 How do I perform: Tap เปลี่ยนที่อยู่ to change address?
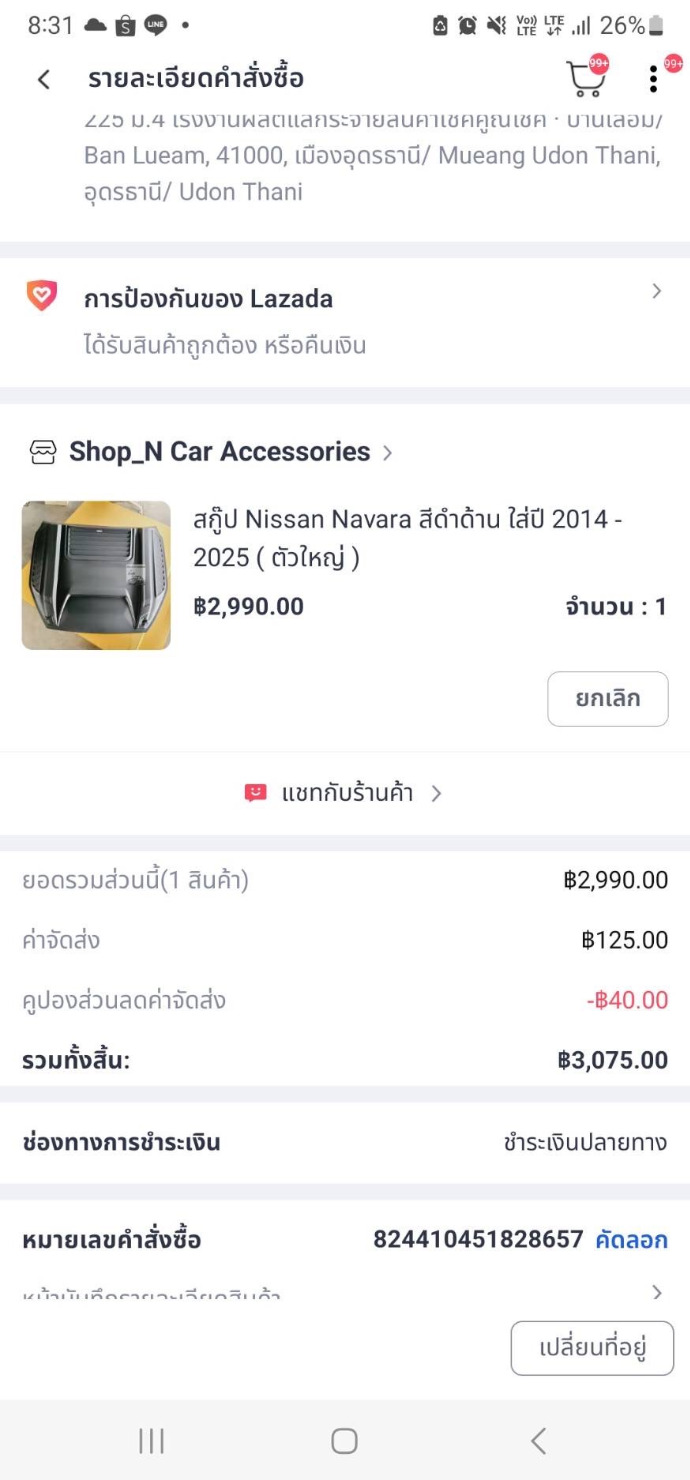[592, 1348]
